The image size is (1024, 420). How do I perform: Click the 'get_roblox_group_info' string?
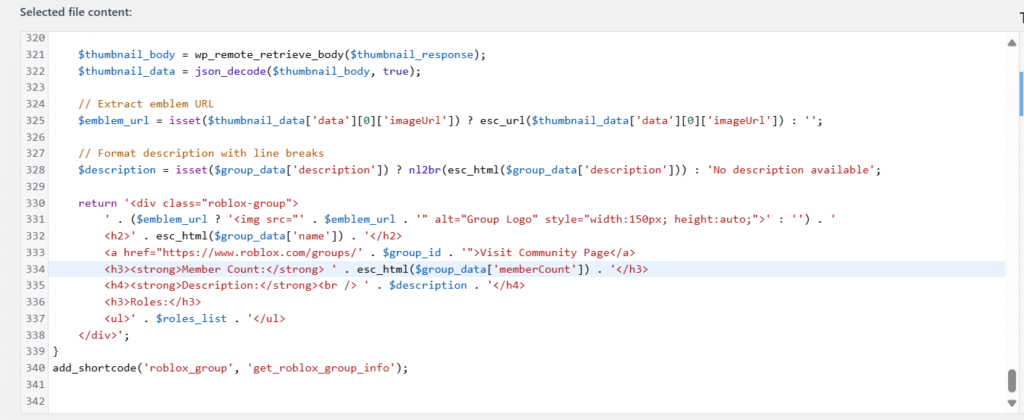[321, 368]
